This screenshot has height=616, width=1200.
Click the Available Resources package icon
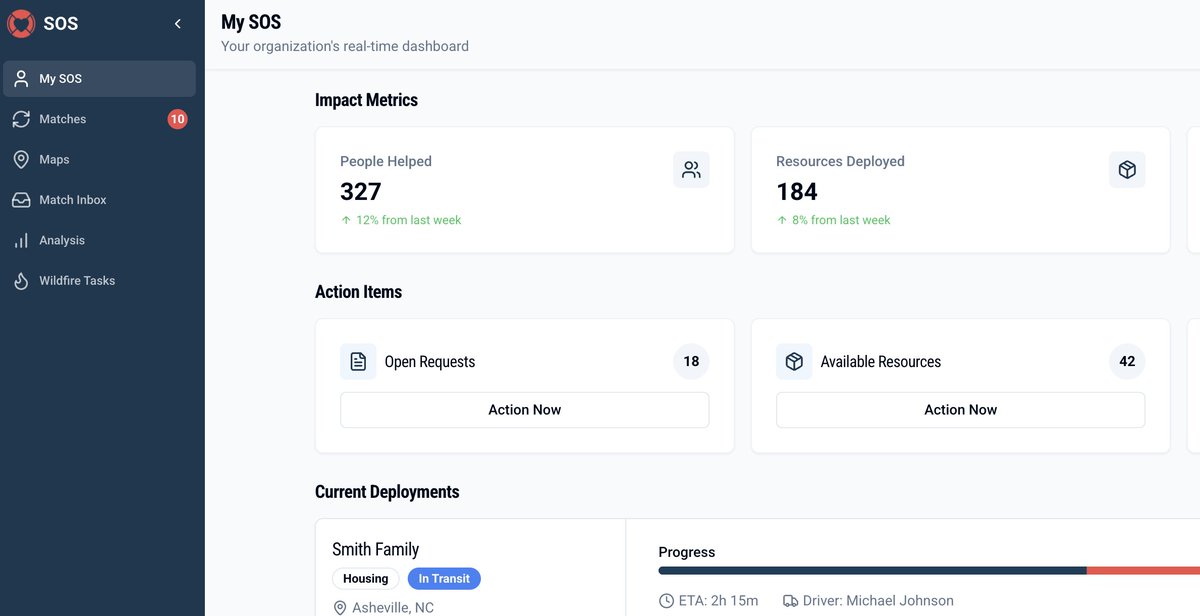pyautogui.click(x=794, y=362)
